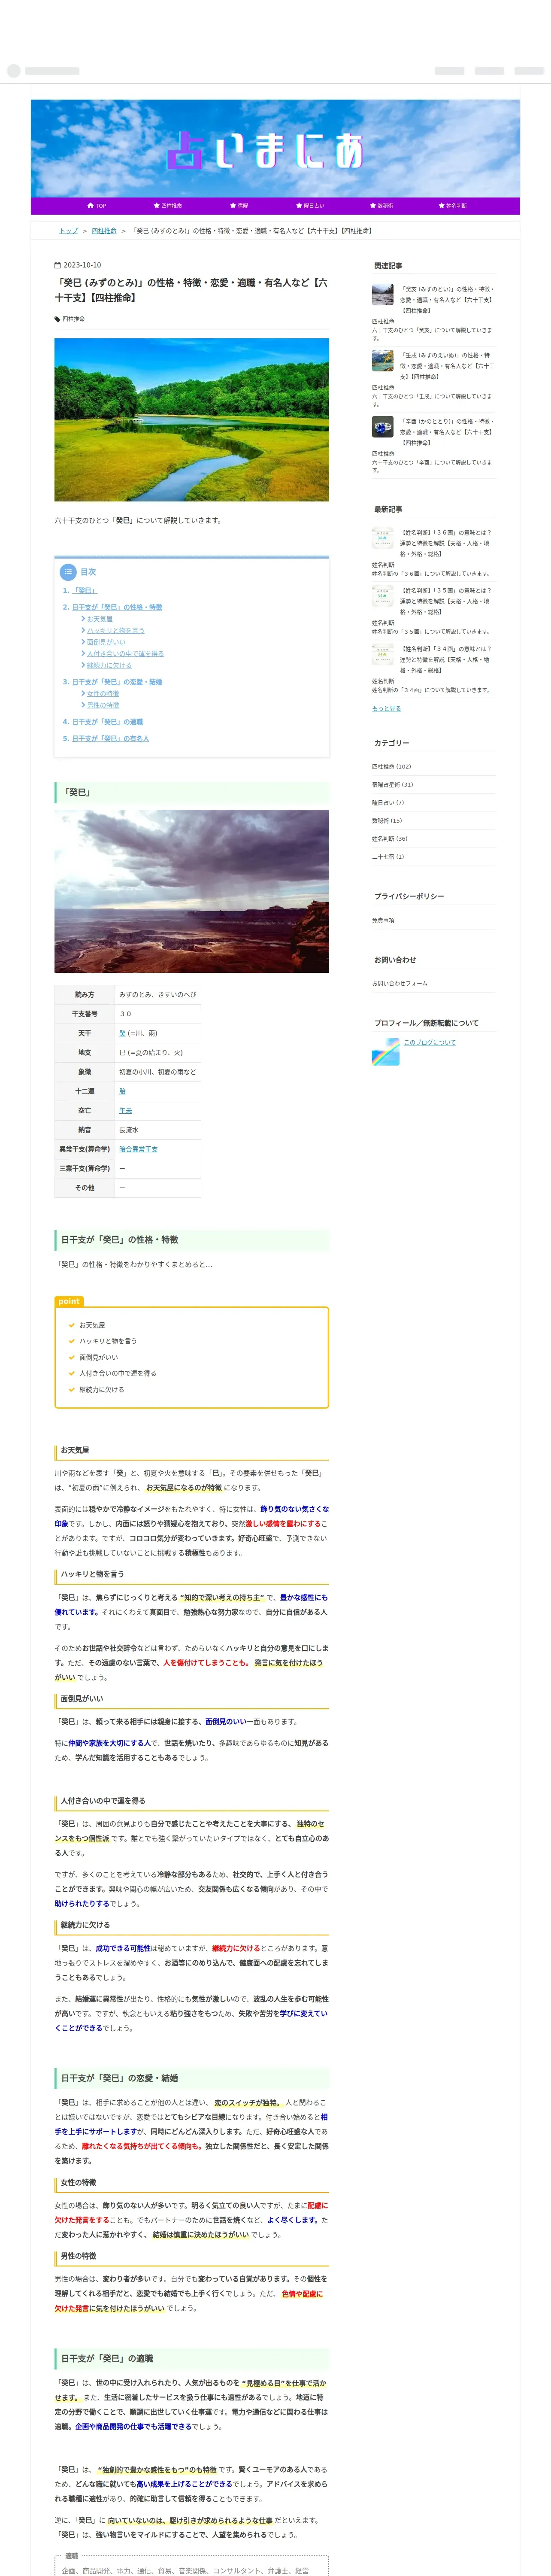The width and height of the screenshot is (551, 2576).
Task: Click the chevron before ハッキリと物を言う
Action: pos(83,631)
